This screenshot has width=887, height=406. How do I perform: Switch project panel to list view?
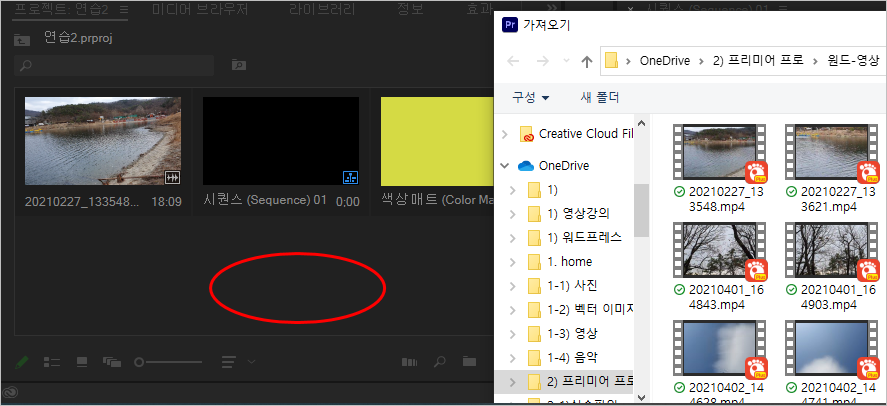[x=52, y=362]
